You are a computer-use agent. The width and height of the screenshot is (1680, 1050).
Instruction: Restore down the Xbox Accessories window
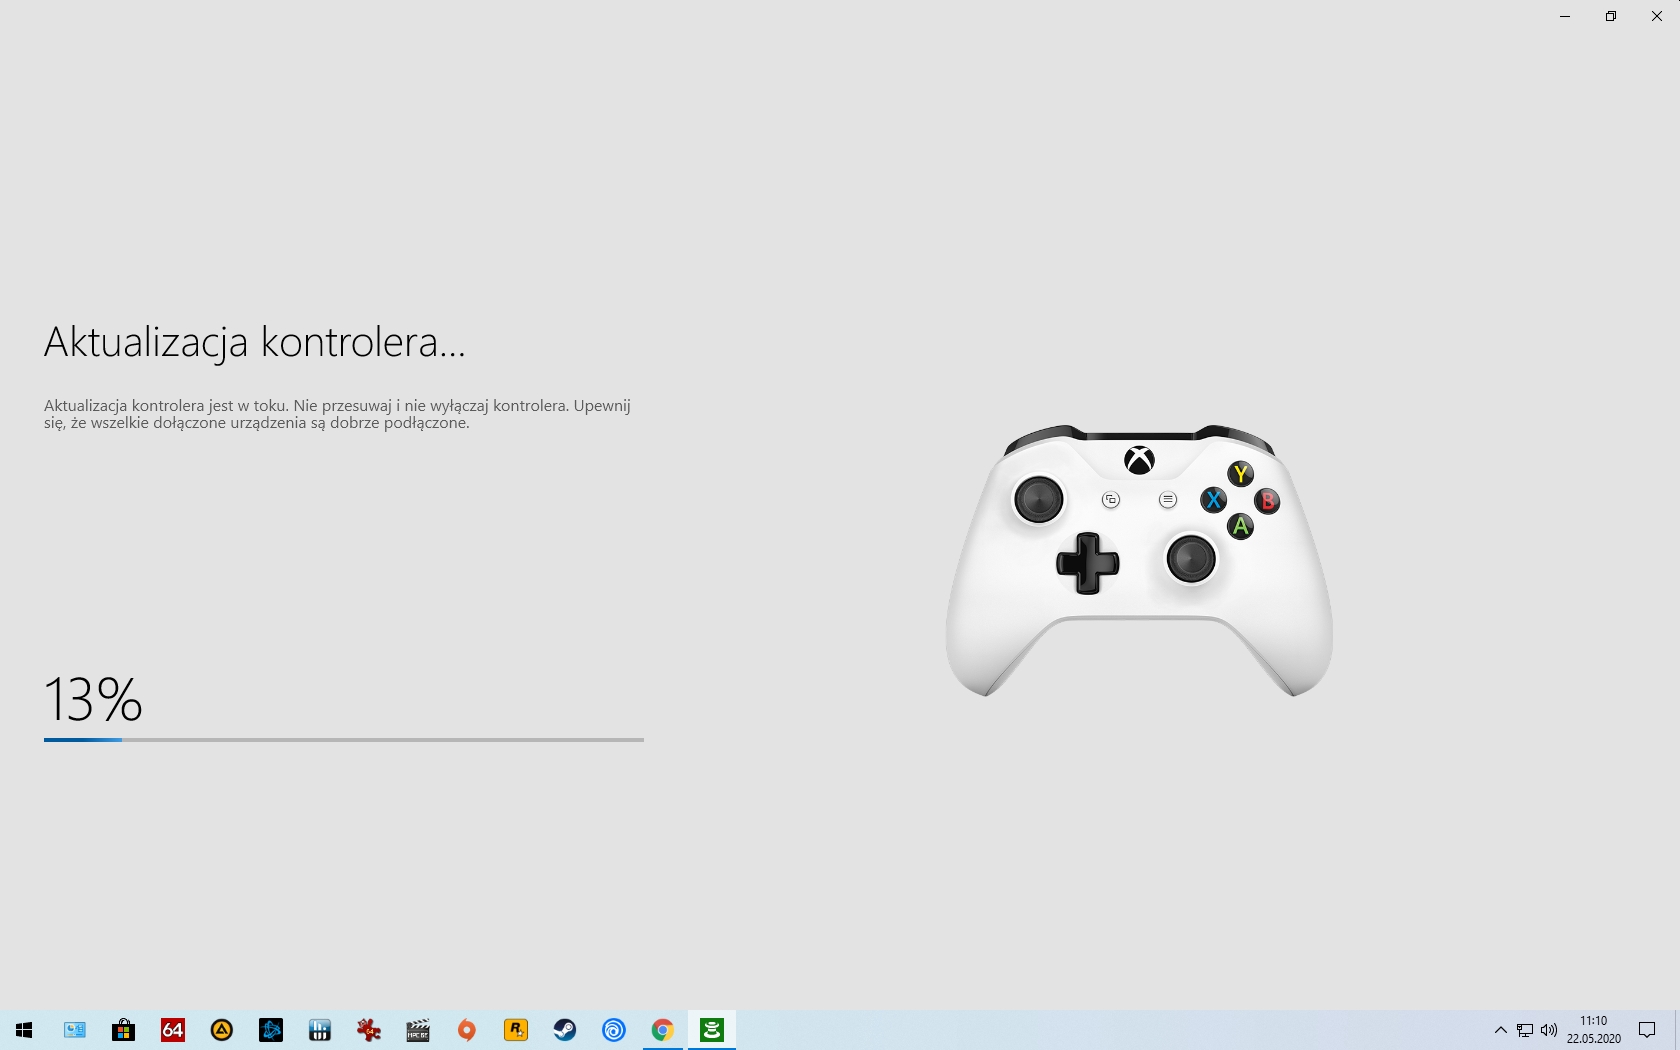click(x=1611, y=16)
